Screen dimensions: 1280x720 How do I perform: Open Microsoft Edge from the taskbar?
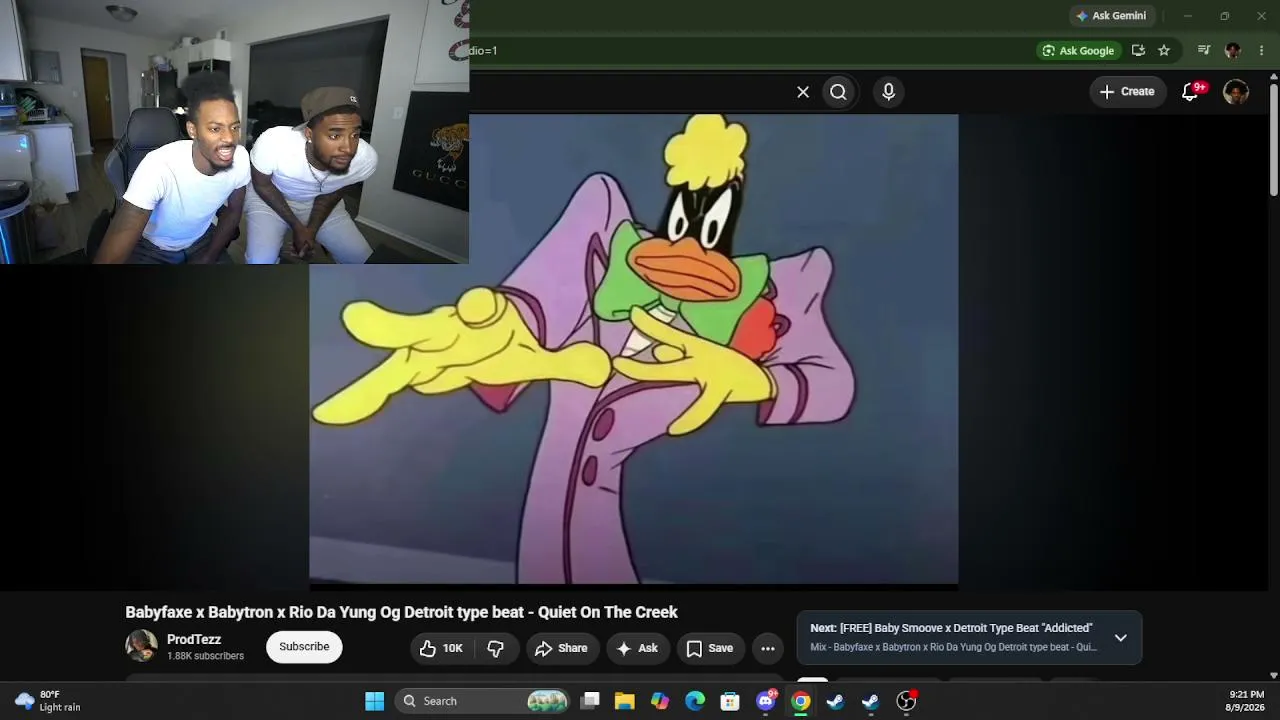coord(695,701)
